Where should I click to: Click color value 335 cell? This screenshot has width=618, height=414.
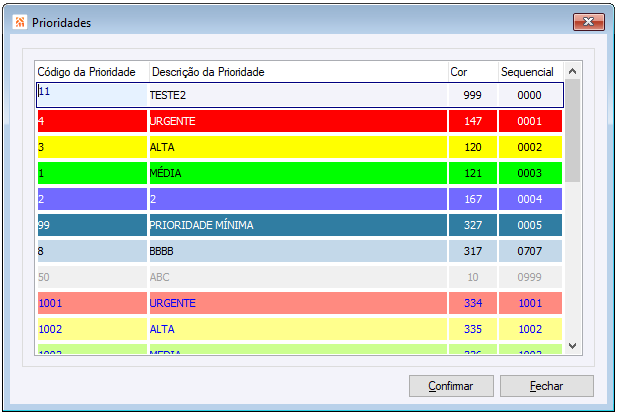point(473,329)
